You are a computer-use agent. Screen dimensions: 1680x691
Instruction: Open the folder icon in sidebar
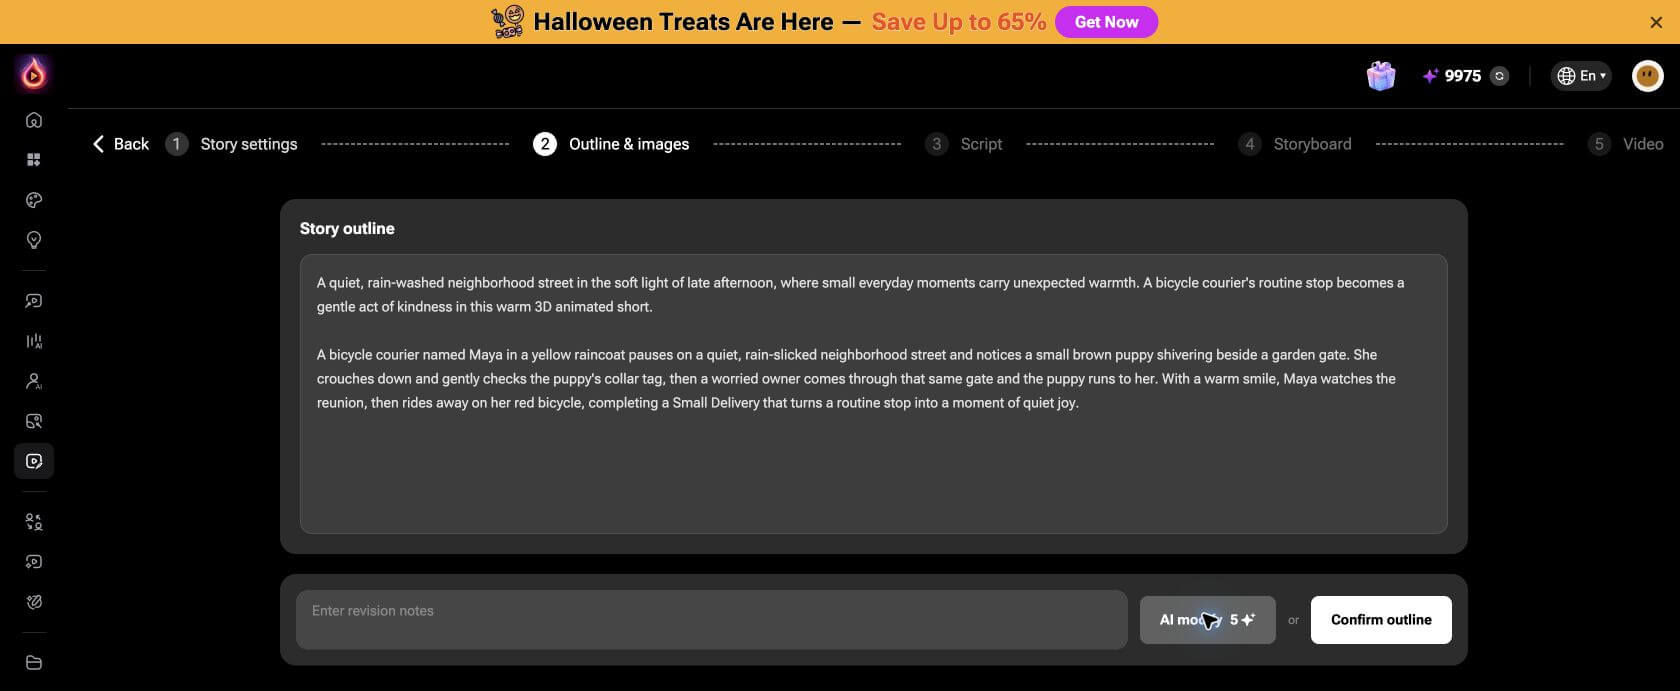34,662
